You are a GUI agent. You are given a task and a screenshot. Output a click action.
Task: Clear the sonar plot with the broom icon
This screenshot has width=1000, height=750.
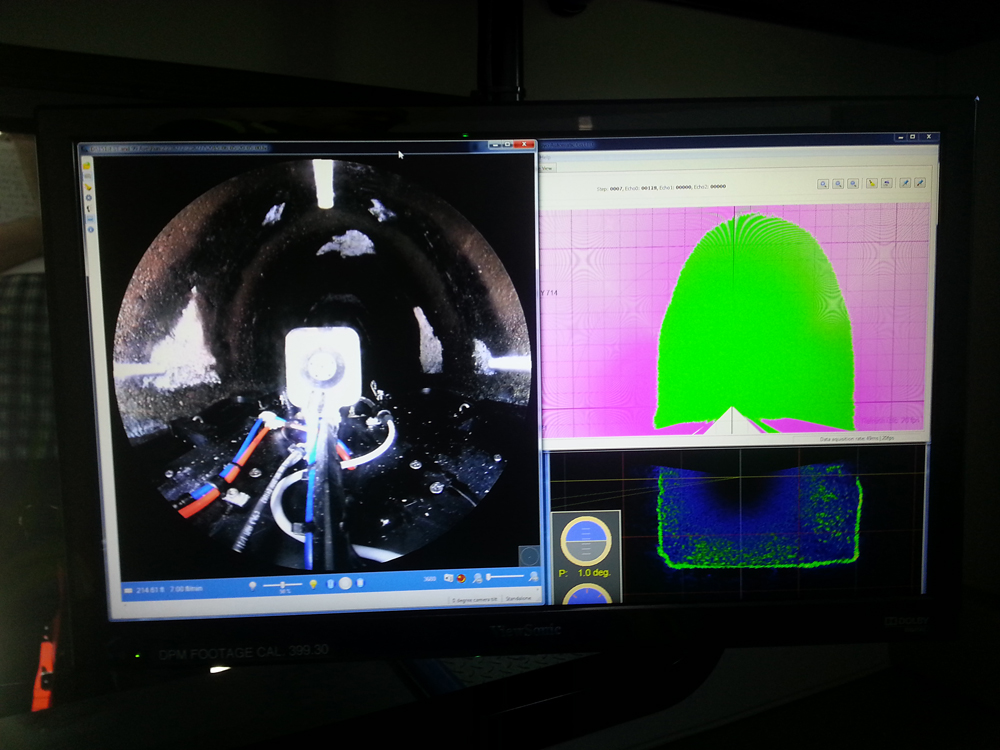click(872, 184)
